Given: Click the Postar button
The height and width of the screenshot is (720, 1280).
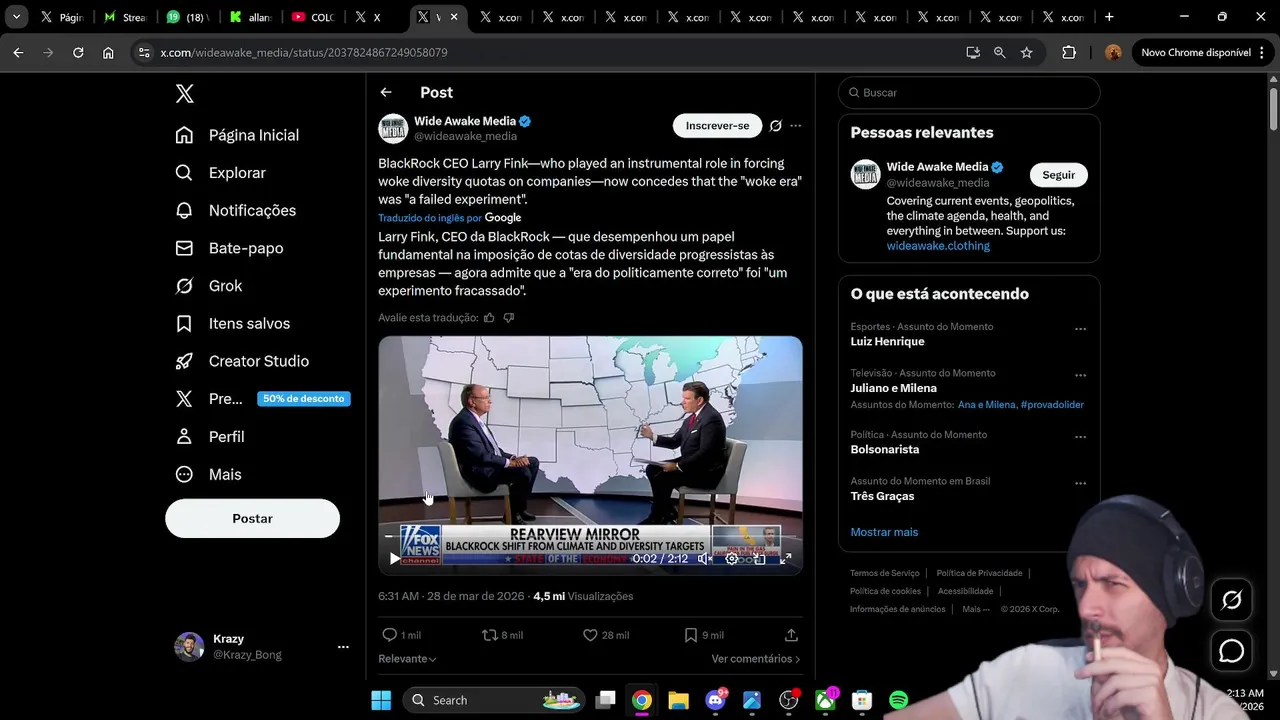Looking at the screenshot, I should tap(252, 518).
